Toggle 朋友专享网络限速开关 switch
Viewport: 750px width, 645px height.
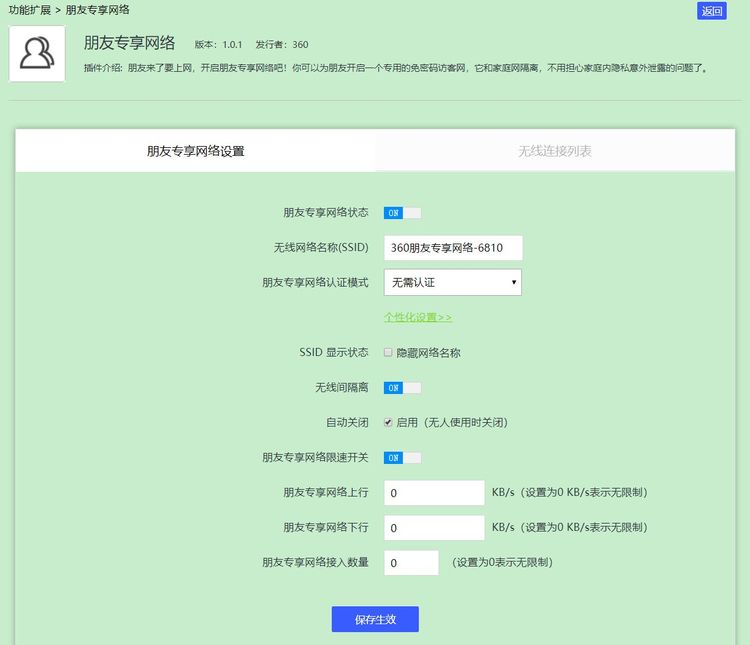402,457
